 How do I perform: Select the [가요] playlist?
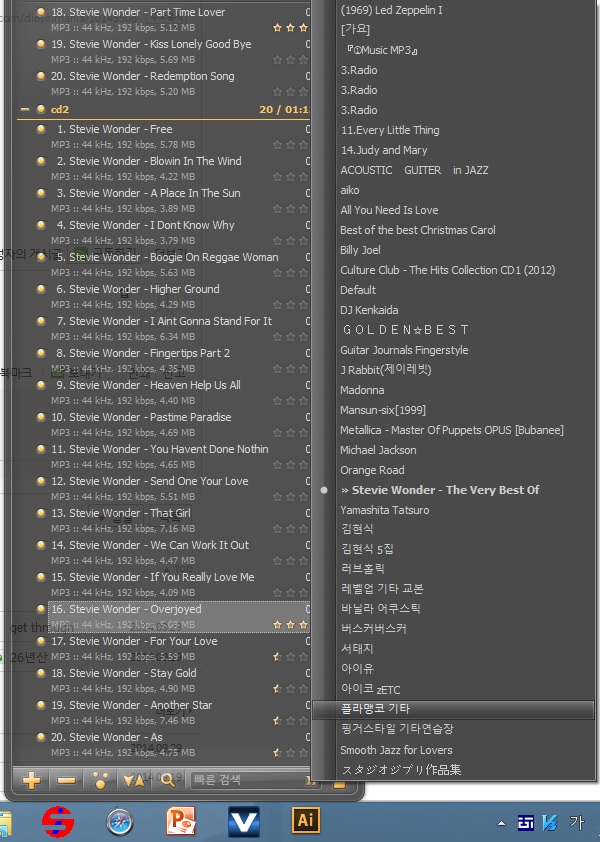(356, 29)
